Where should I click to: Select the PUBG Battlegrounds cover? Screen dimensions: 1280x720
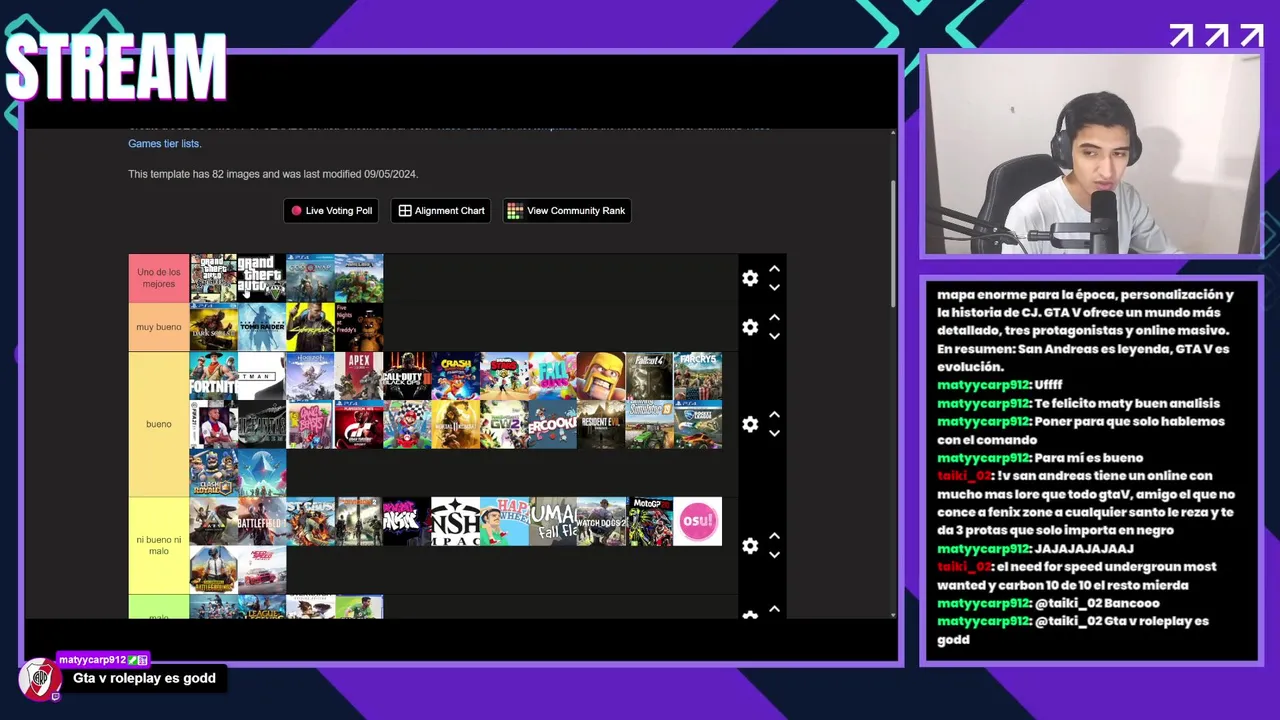coord(214,569)
